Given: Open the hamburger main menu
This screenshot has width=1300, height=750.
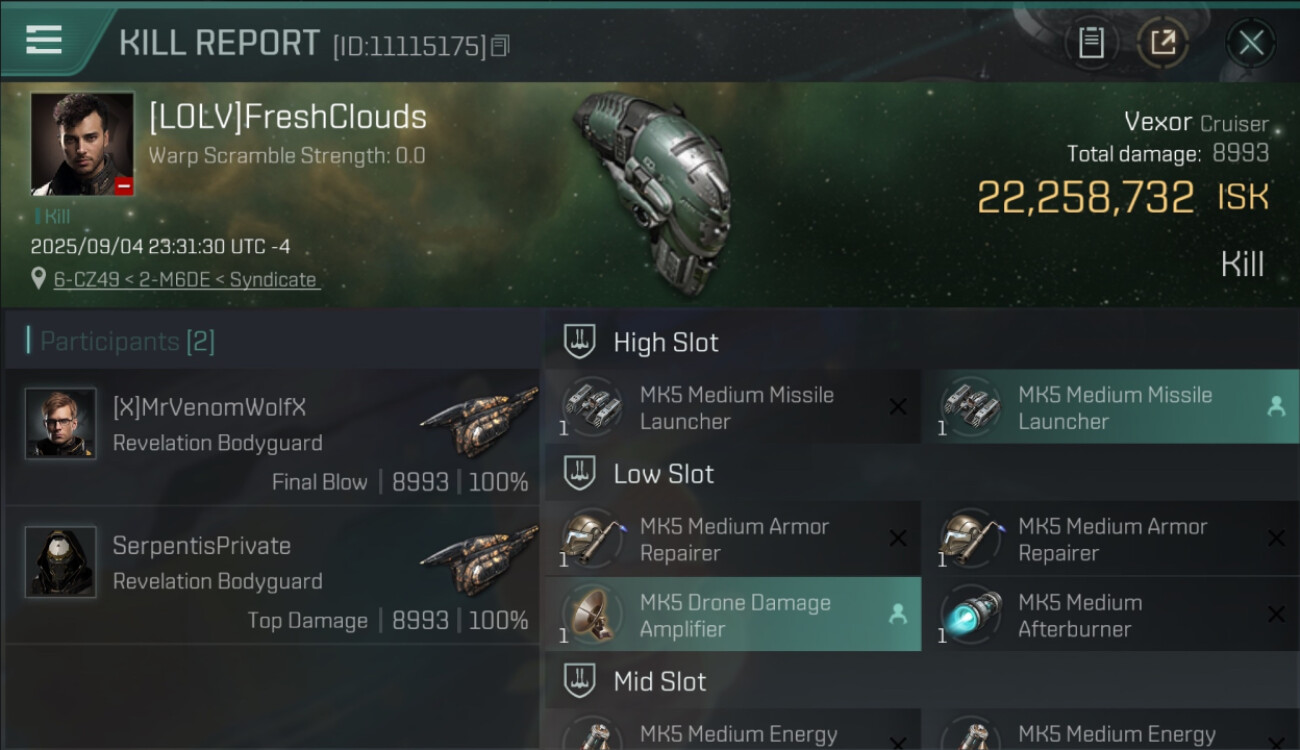Looking at the screenshot, I should click(x=44, y=40).
